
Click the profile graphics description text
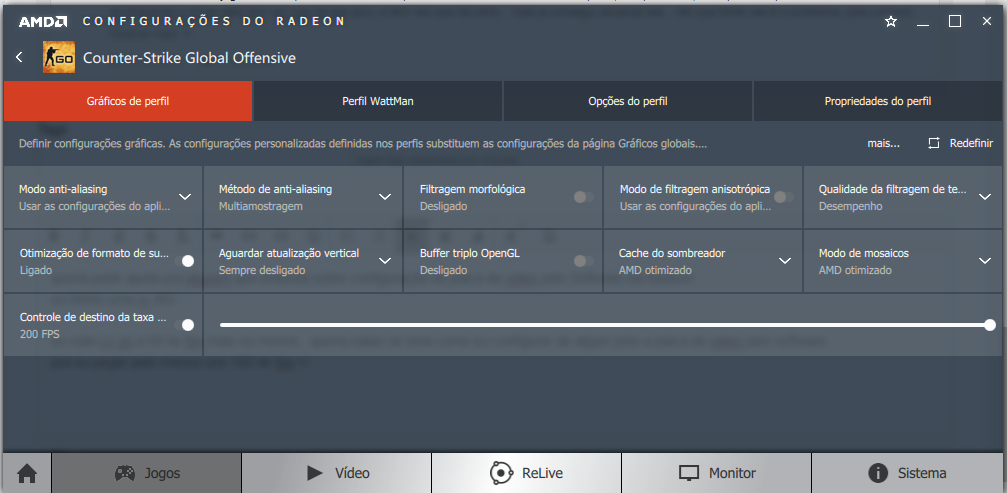click(363, 144)
